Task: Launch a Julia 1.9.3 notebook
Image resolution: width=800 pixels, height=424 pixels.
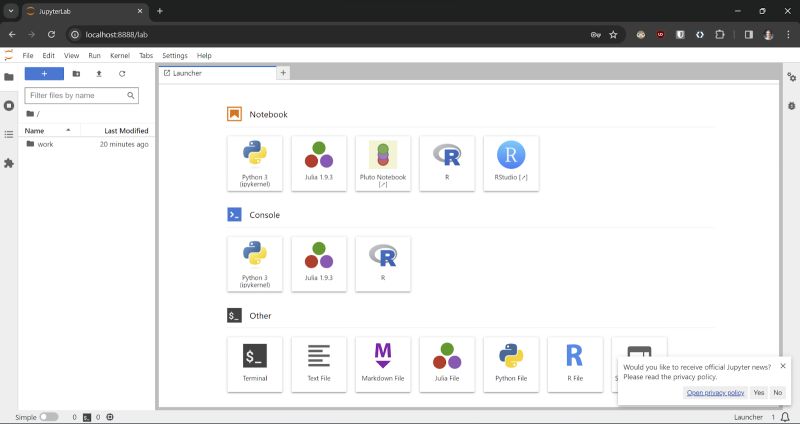Action: click(319, 163)
